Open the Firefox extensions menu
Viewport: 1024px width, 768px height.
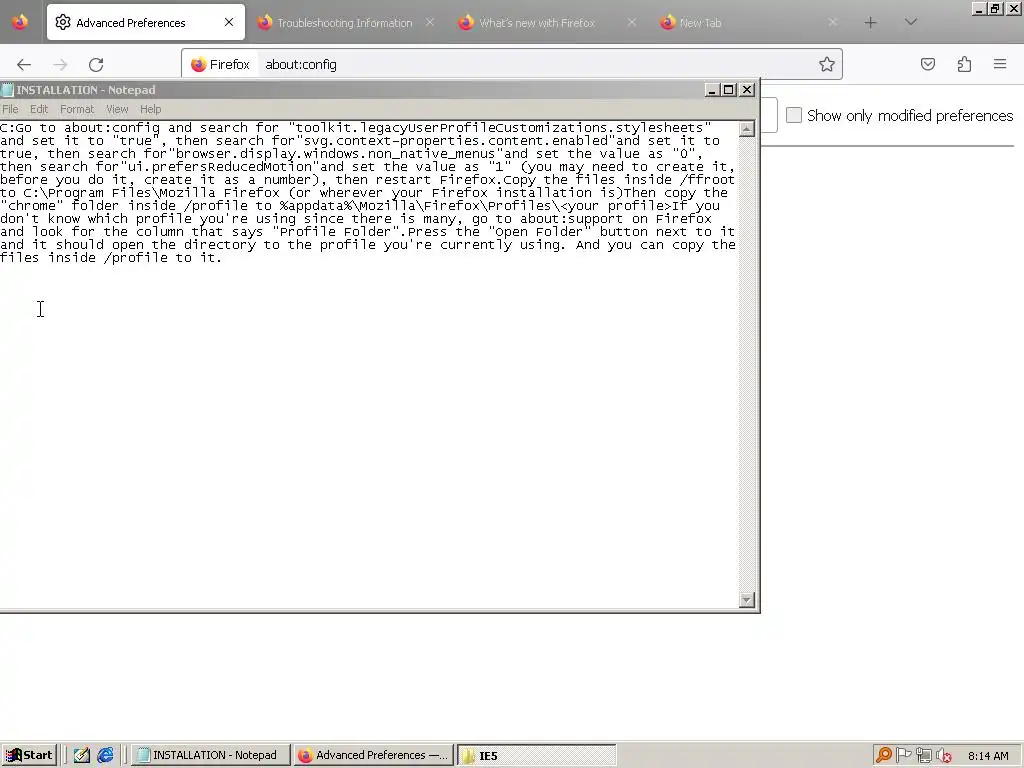965,64
